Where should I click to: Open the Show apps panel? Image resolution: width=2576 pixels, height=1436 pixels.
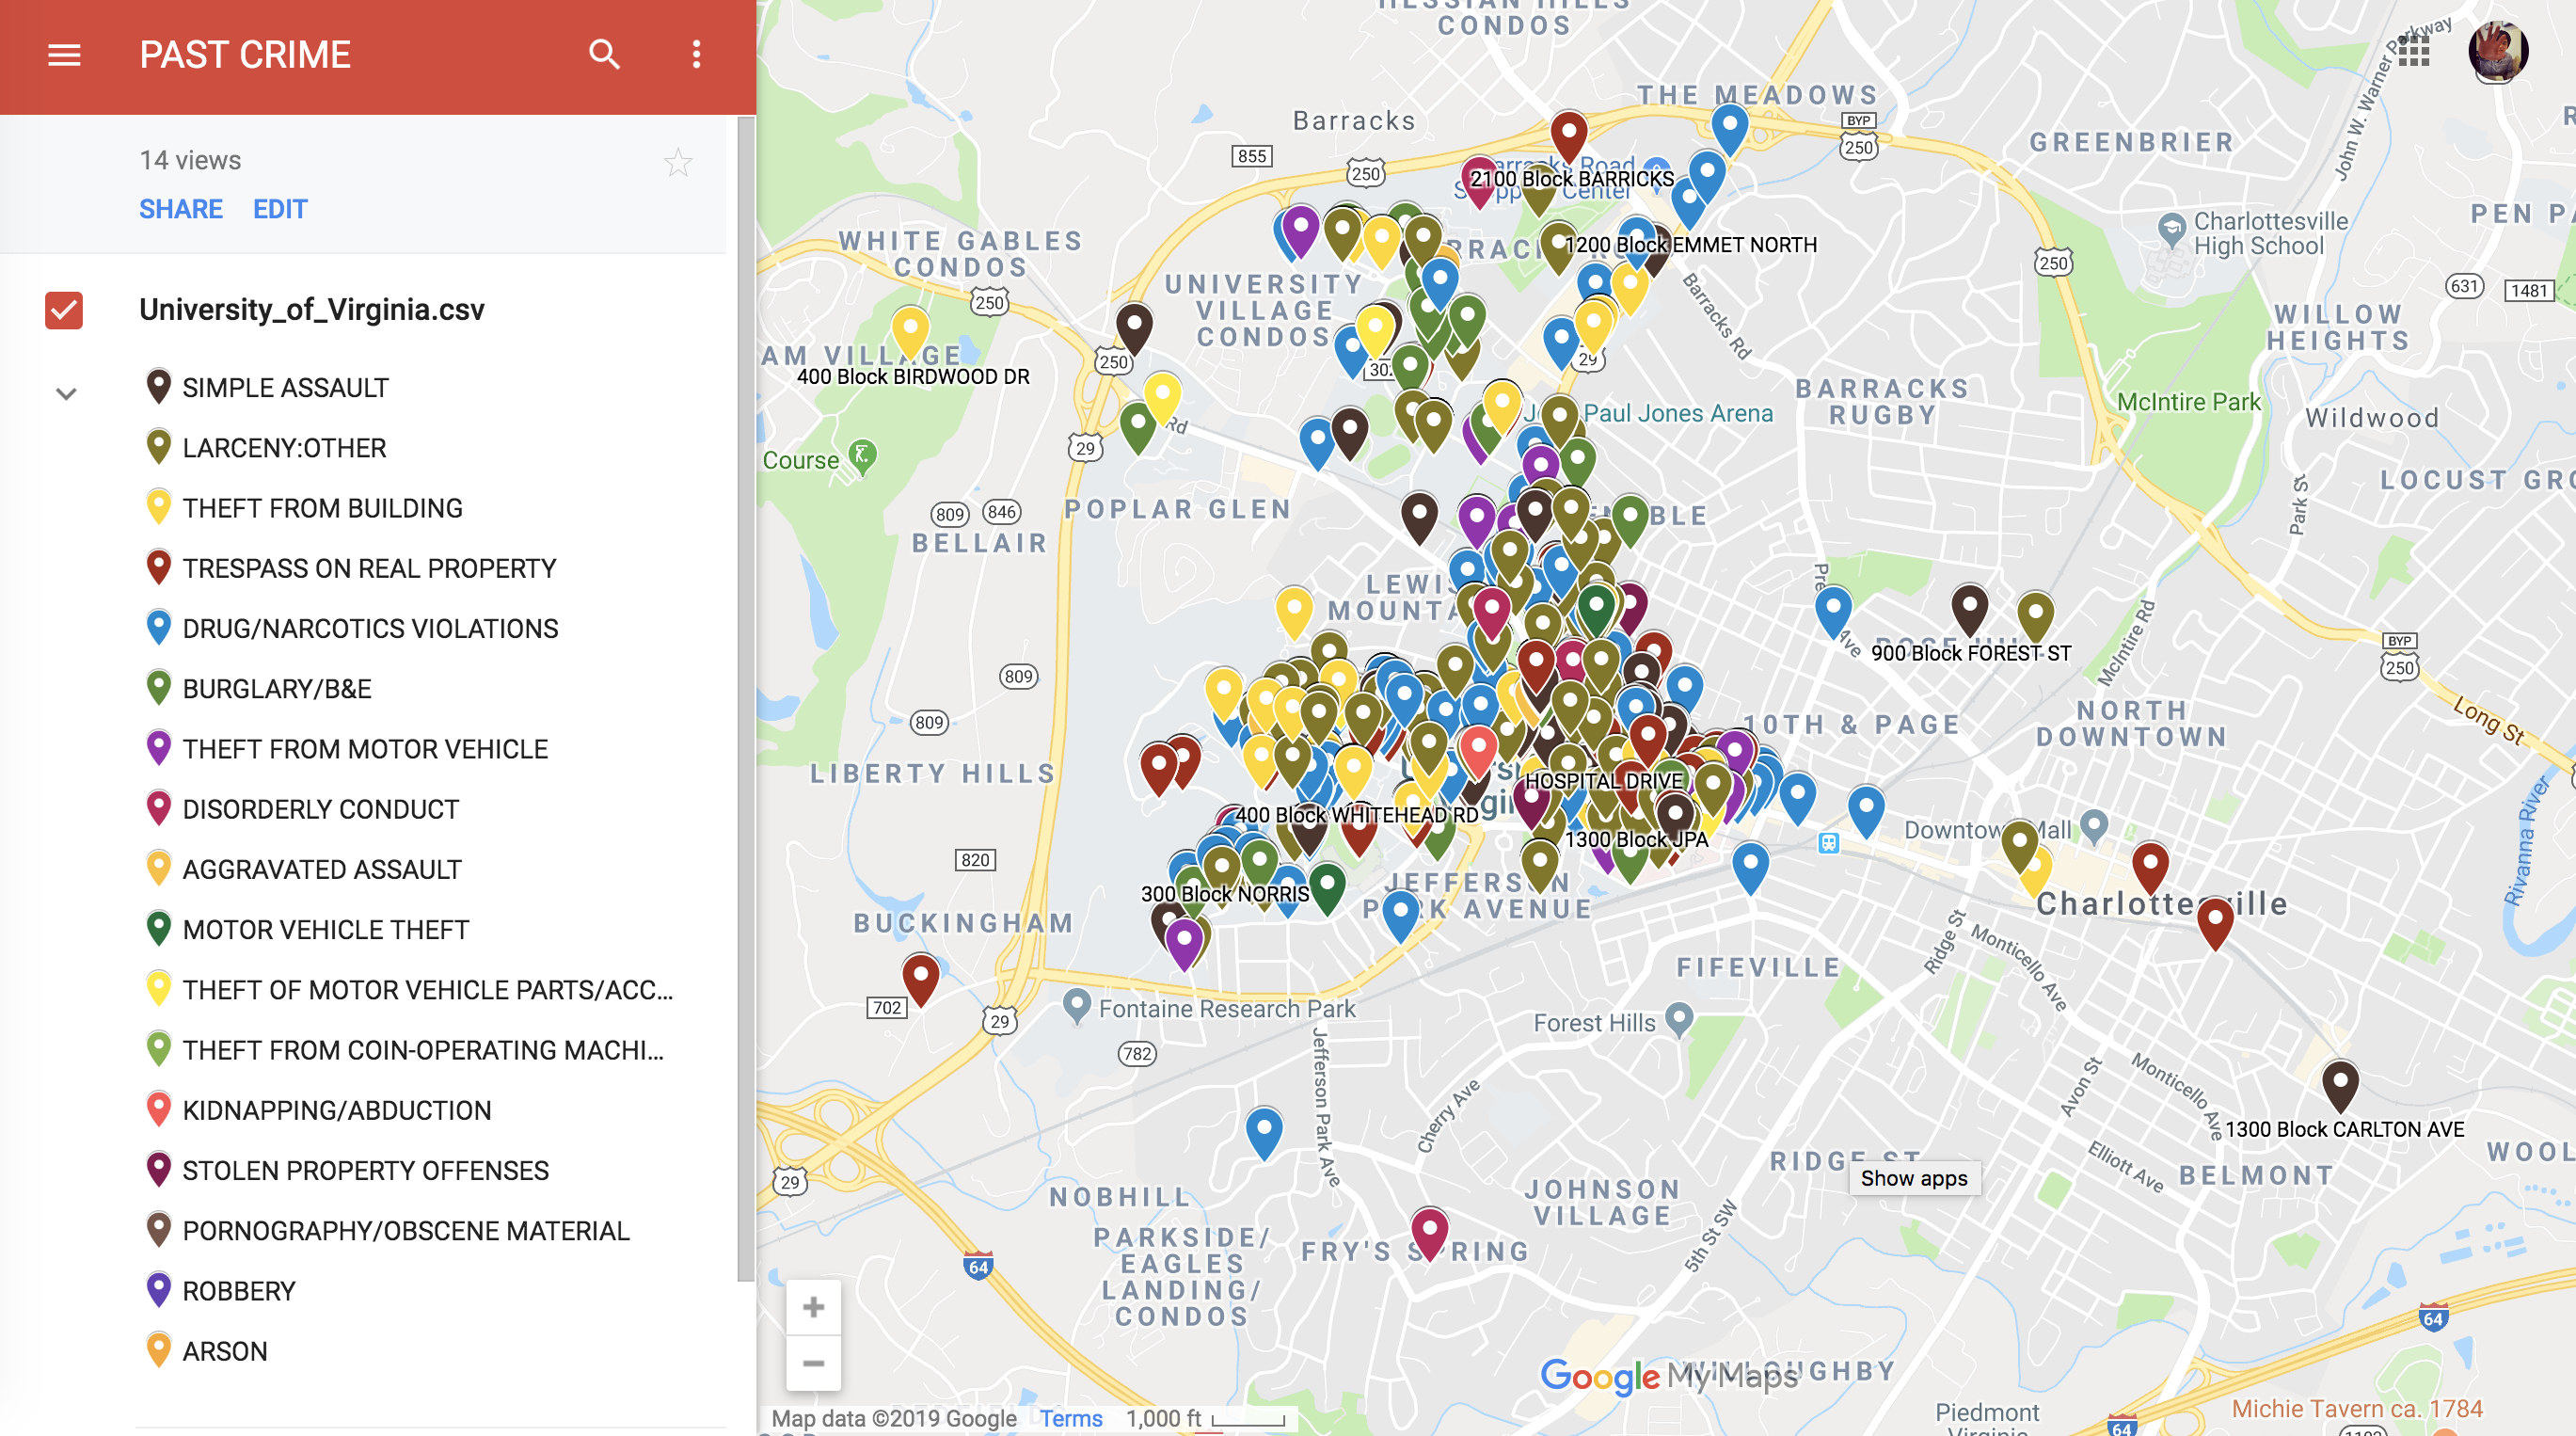(1913, 1179)
